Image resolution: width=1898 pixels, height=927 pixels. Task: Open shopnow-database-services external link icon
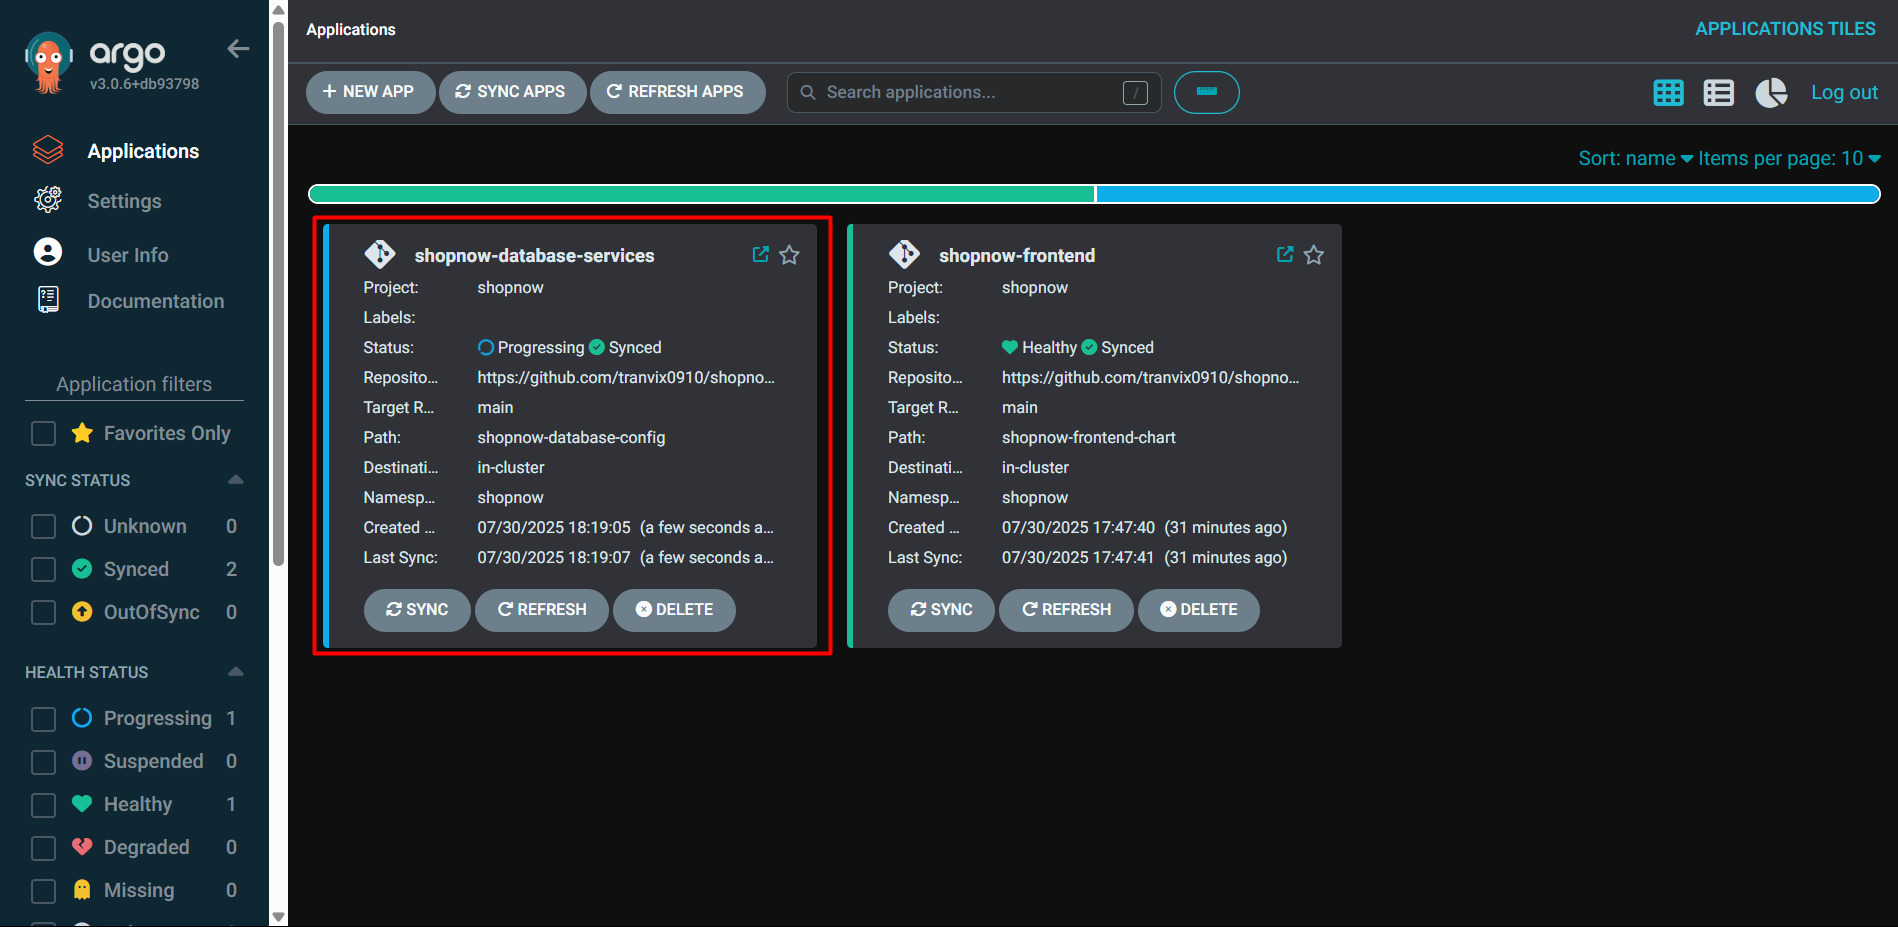[x=760, y=255]
